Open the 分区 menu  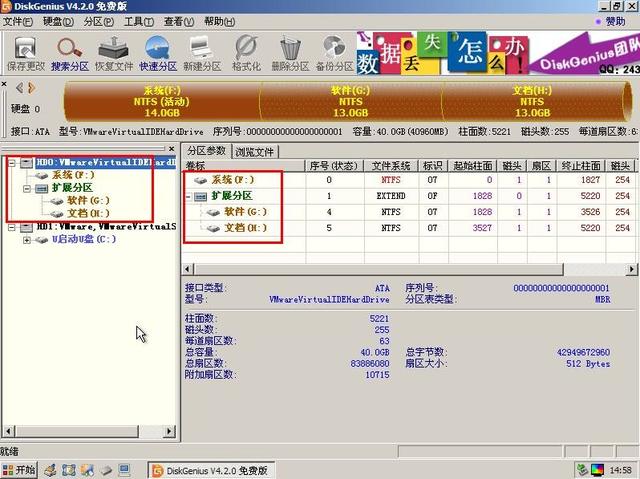(98, 22)
